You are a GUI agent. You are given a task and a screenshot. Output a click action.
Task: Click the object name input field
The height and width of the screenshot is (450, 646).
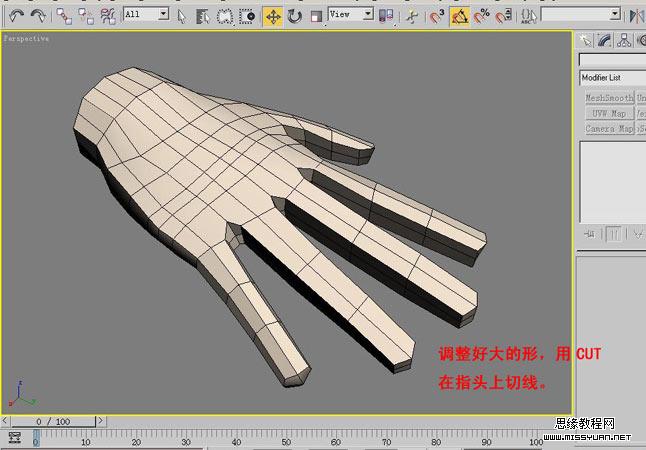613,60
